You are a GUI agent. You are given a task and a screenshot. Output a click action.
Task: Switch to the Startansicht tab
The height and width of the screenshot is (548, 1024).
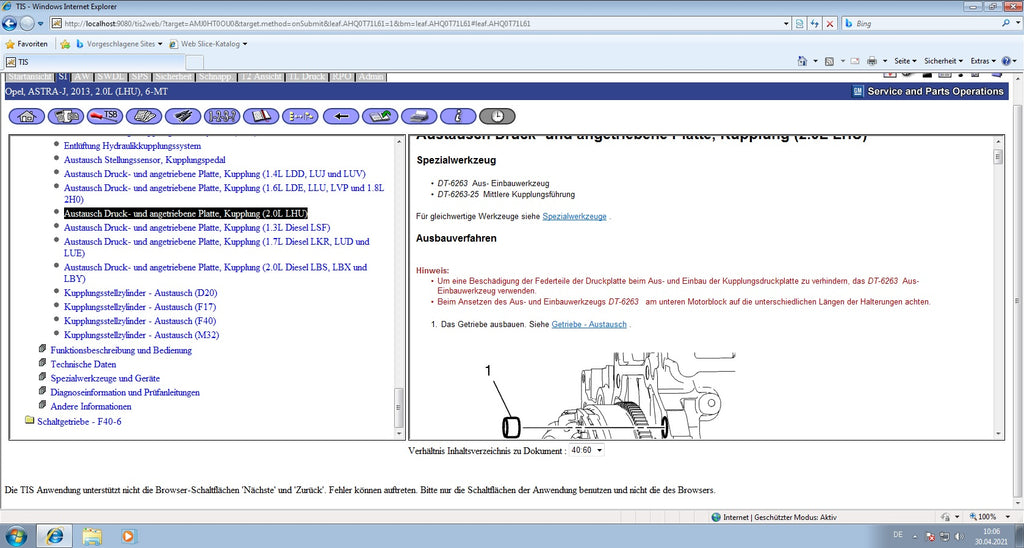tap(29, 76)
